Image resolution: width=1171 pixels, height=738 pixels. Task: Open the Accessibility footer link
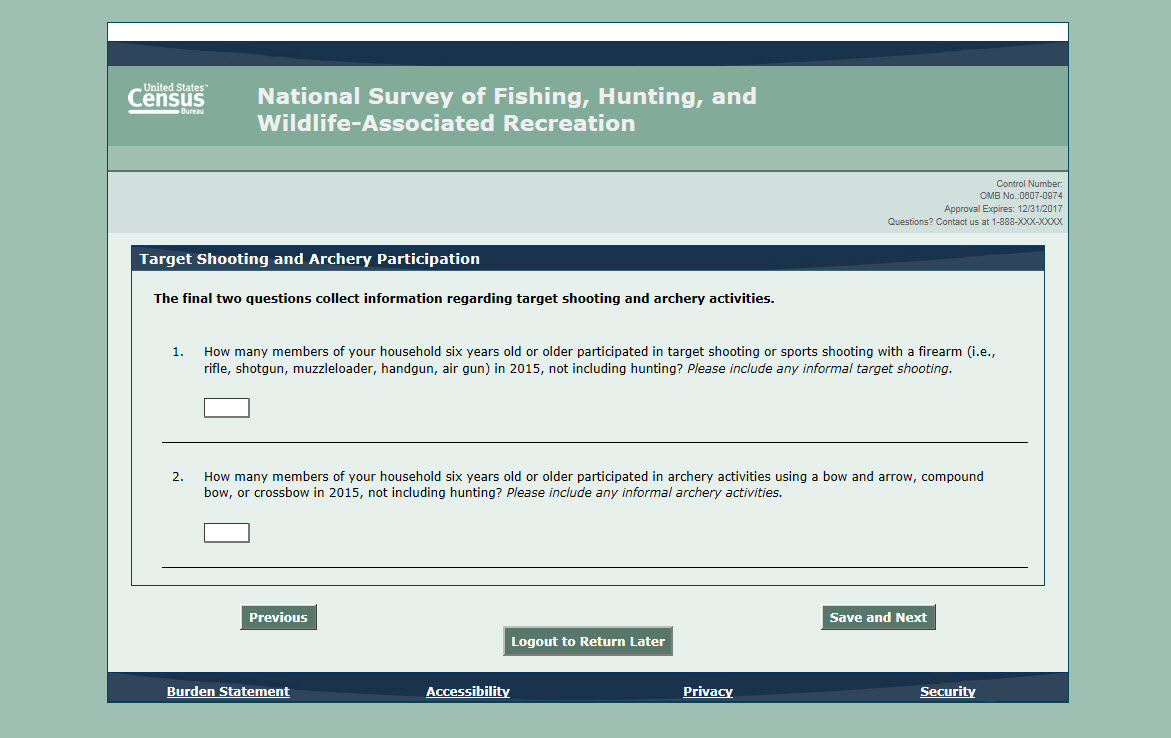467,692
